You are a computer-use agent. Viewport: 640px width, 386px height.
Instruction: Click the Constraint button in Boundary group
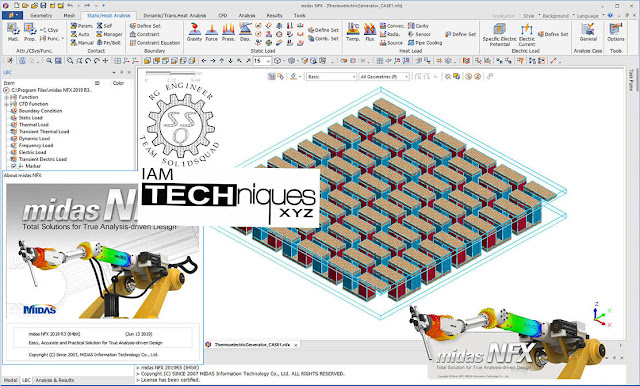[145, 34]
